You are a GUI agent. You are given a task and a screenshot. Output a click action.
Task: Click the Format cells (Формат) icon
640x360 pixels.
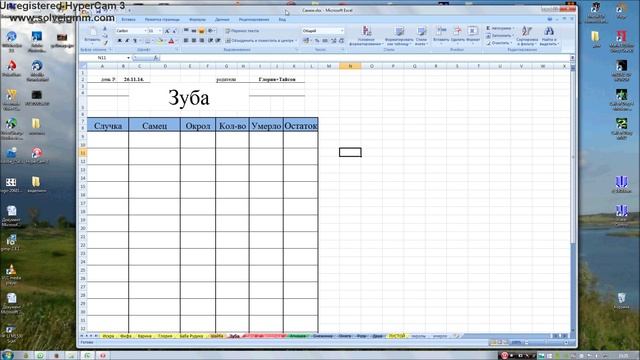coord(473,35)
